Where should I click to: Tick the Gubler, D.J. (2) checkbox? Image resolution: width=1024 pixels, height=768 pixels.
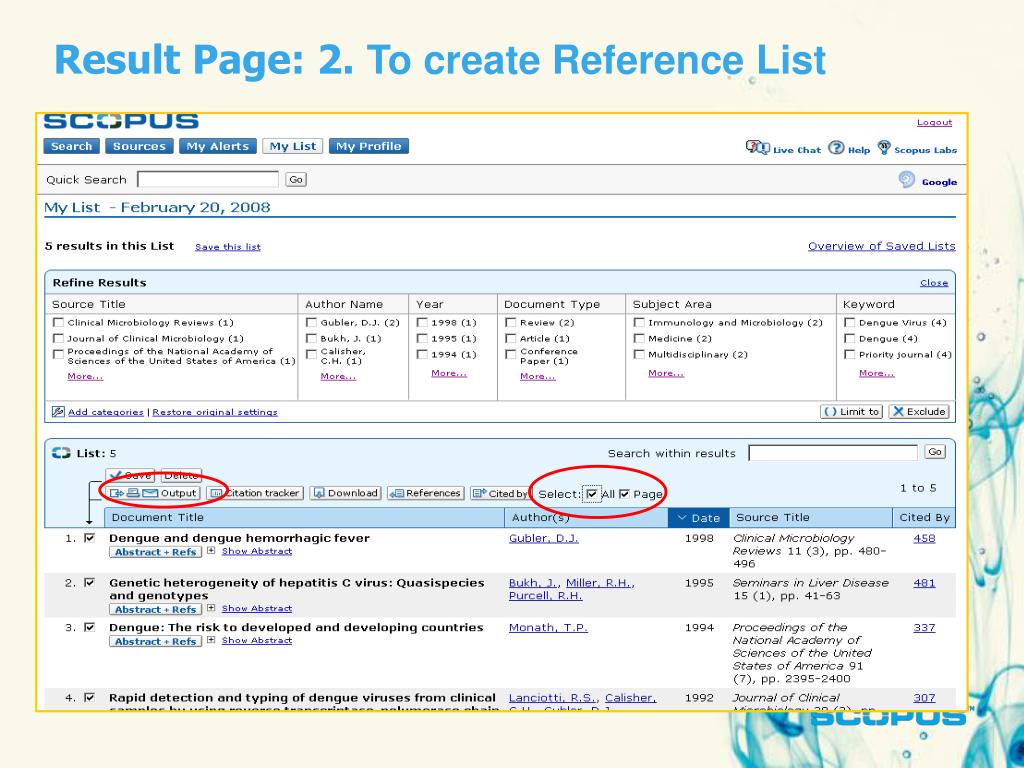click(x=312, y=322)
